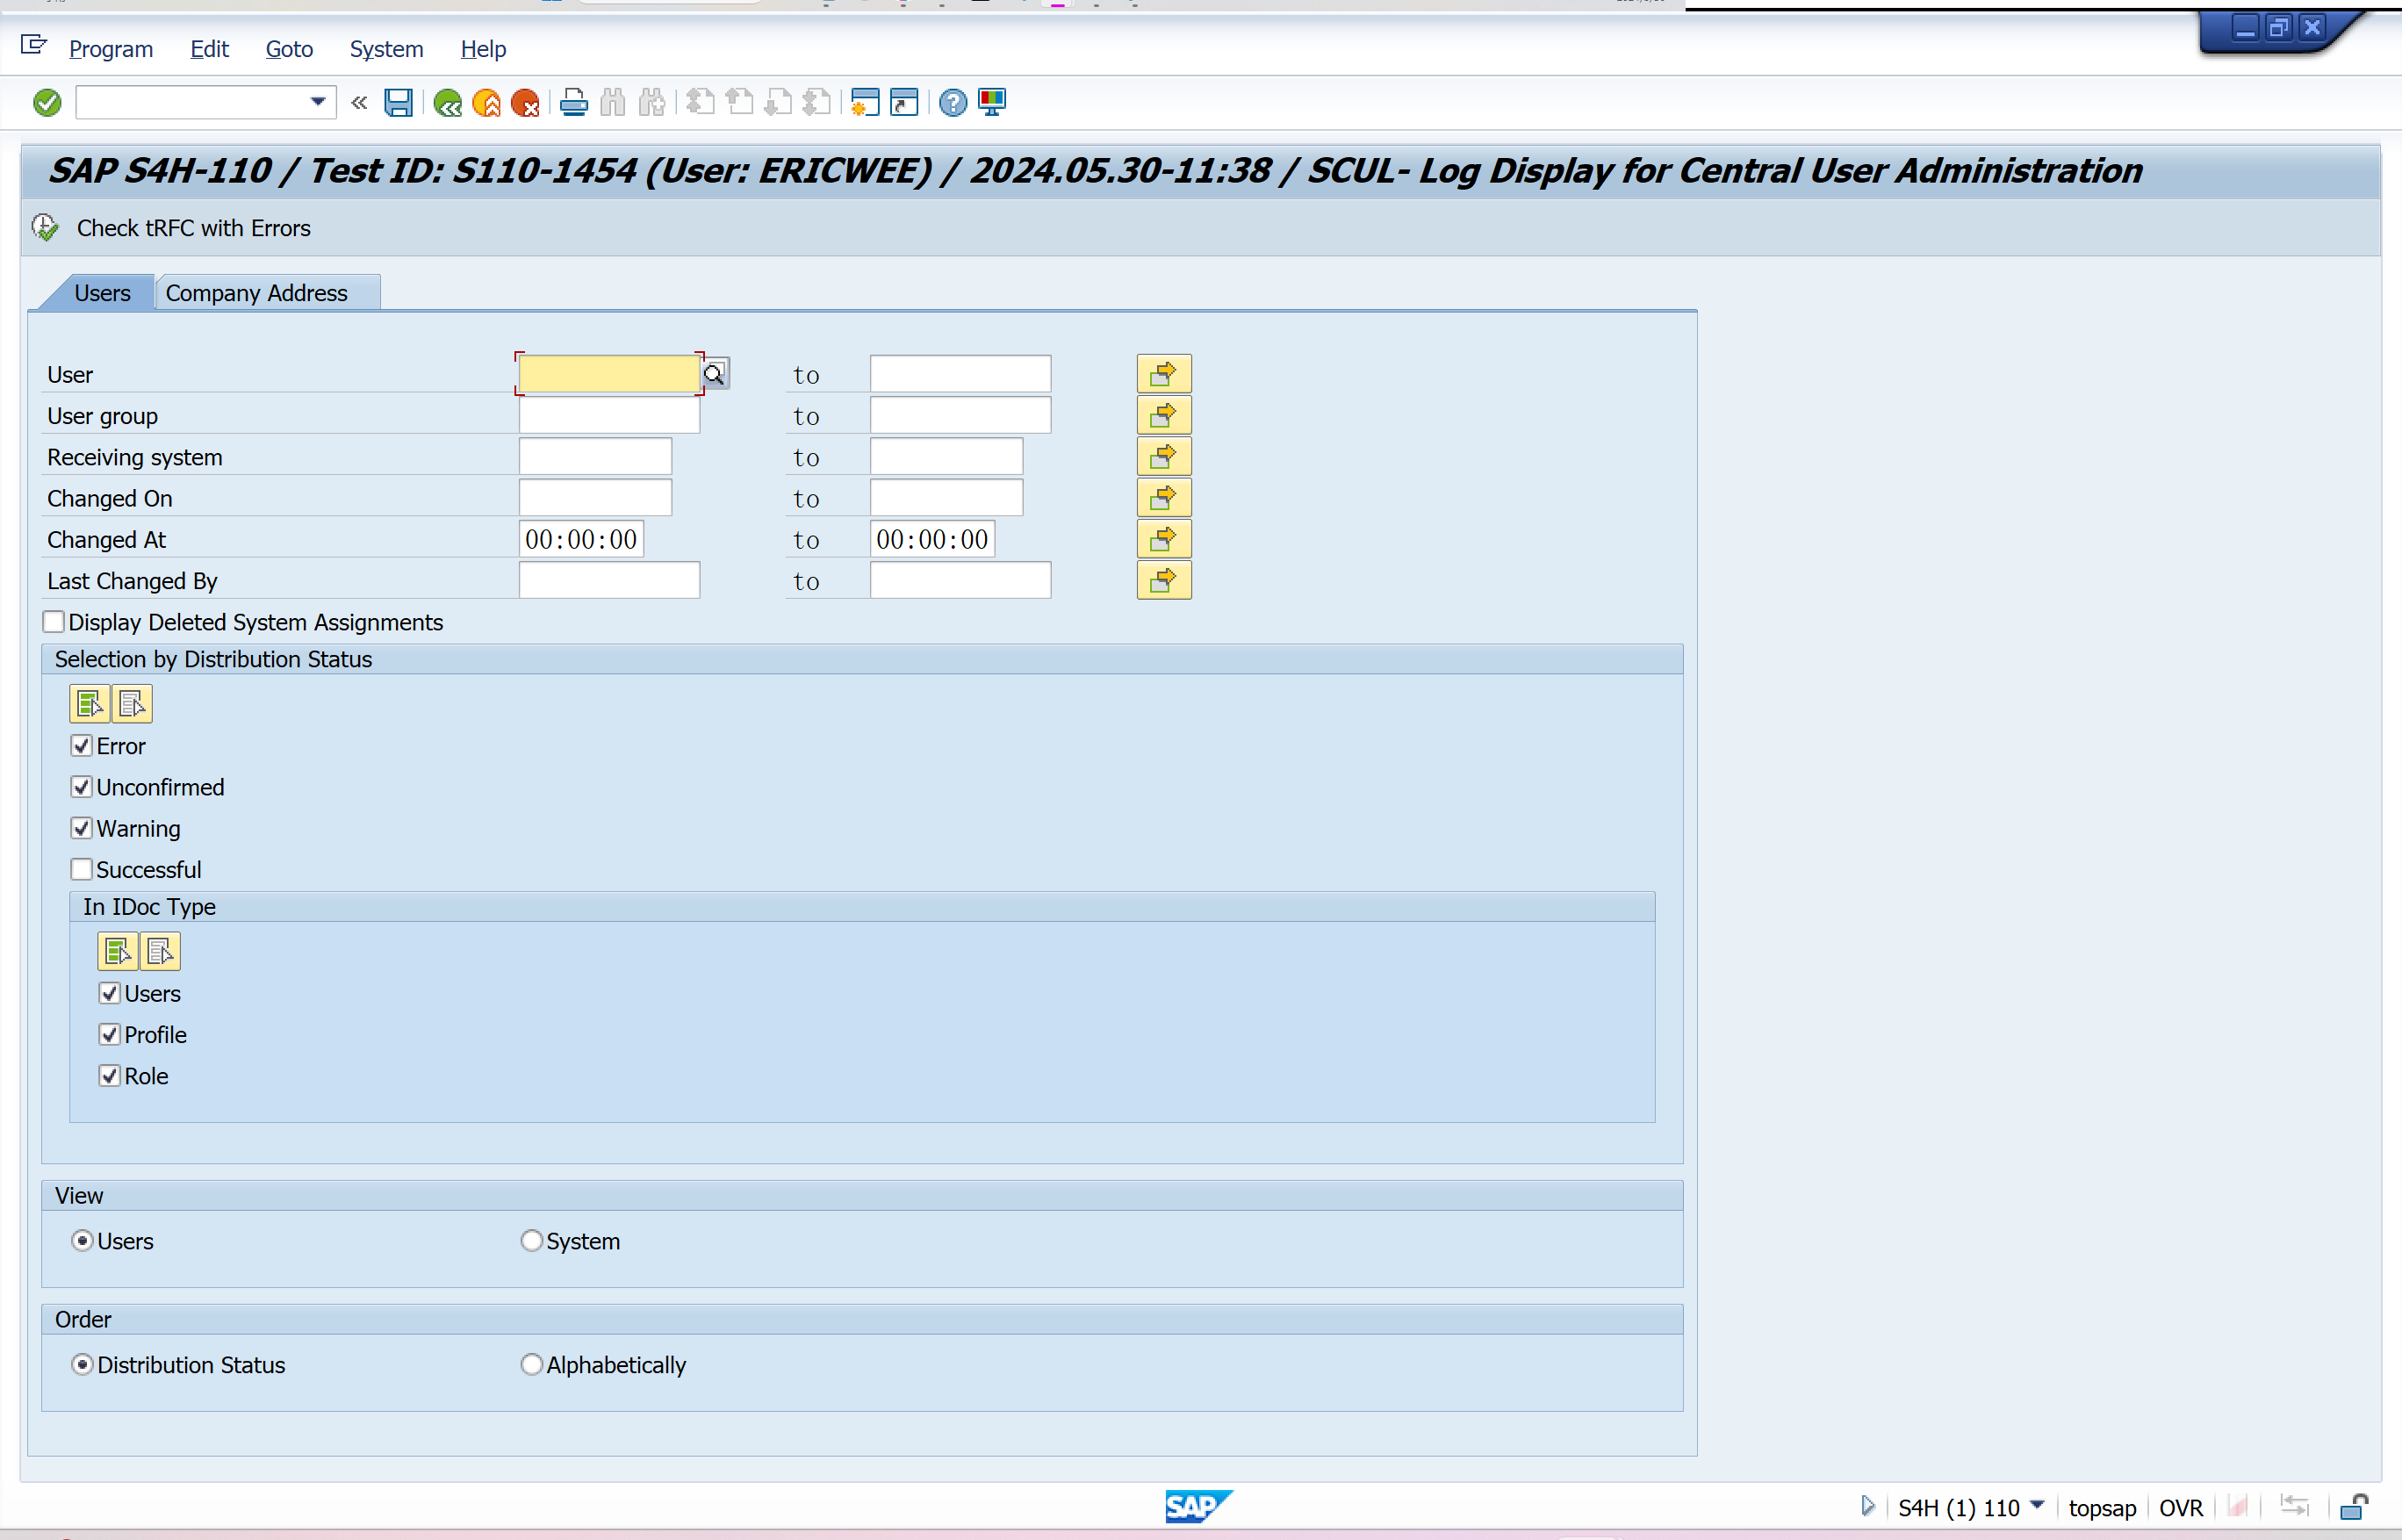The height and width of the screenshot is (1540, 2402).
Task: Select the System view radio button
Action: 531,1240
